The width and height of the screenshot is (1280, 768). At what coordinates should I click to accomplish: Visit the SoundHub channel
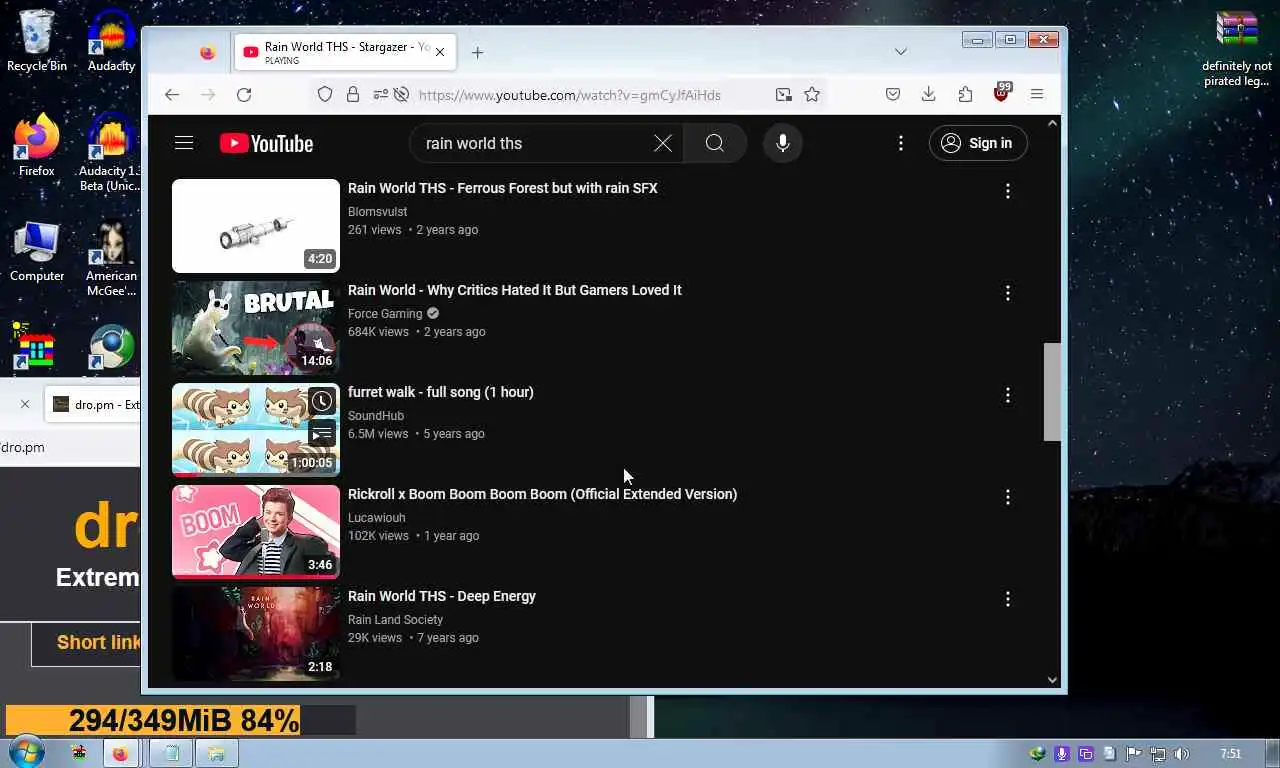click(x=376, y=416)
